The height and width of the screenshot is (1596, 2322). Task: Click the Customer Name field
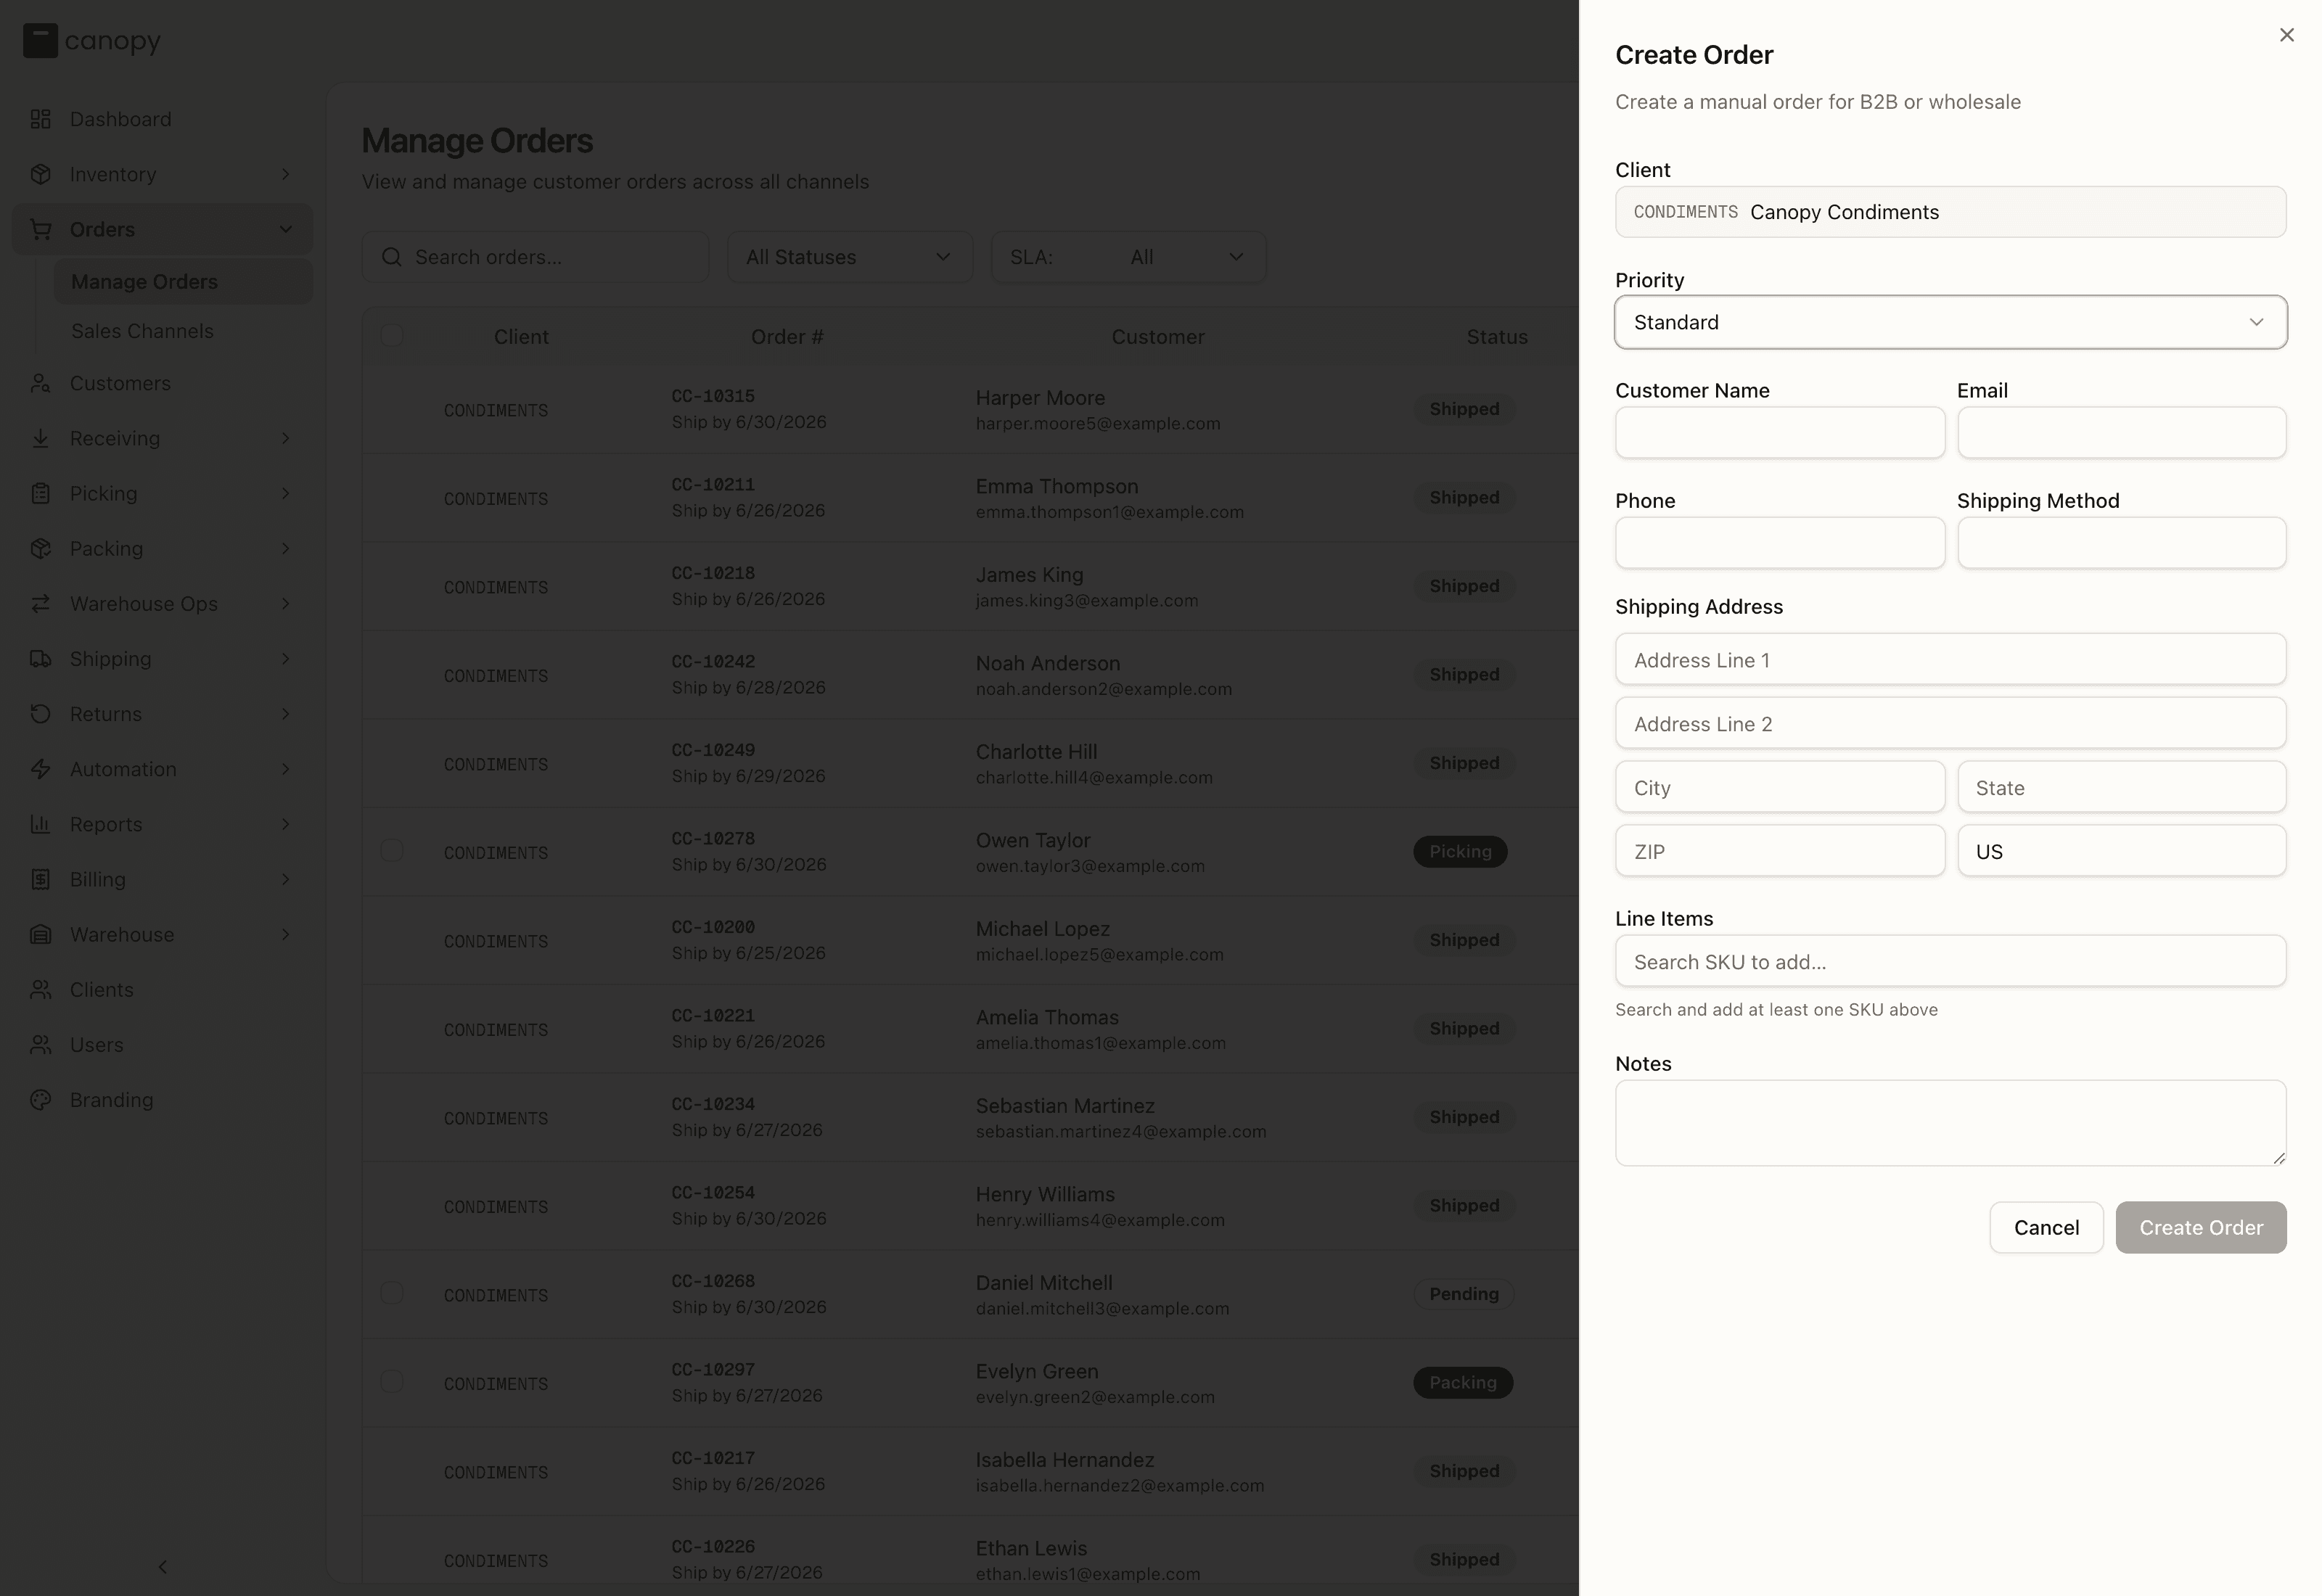(x=1780, y=432)
